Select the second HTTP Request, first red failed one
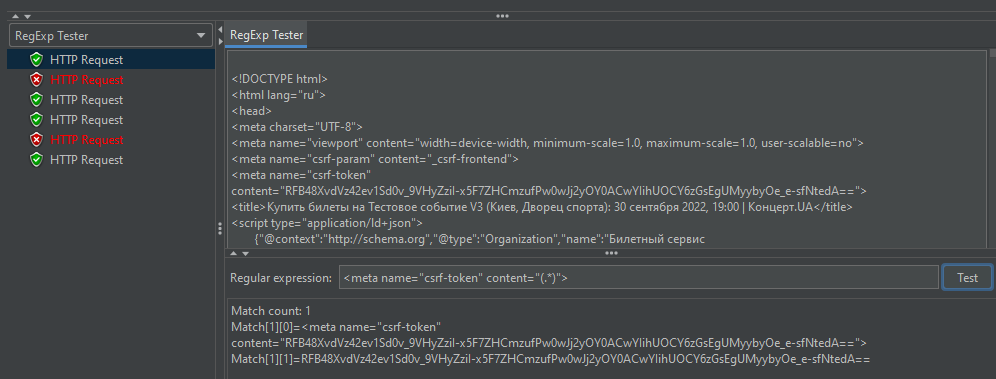Screen dimensions: 996x379 click(86, 79)
